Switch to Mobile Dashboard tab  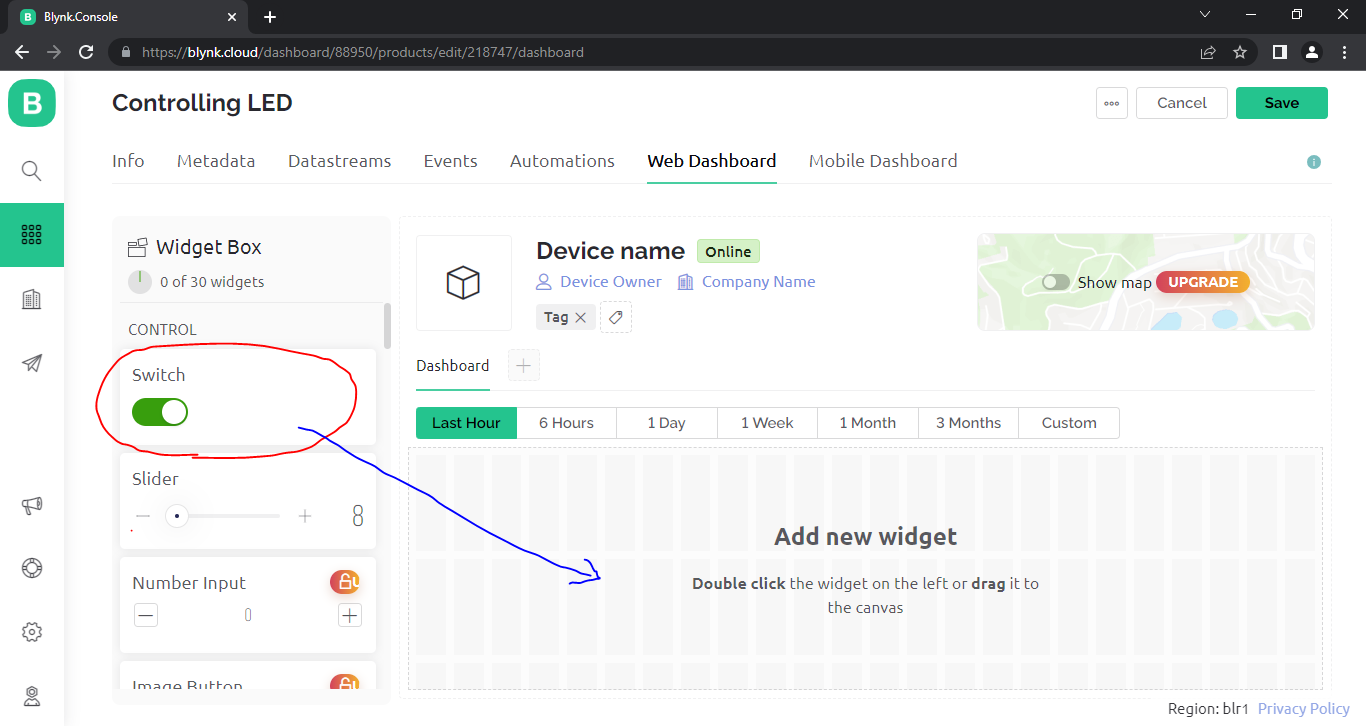point(883,161)
